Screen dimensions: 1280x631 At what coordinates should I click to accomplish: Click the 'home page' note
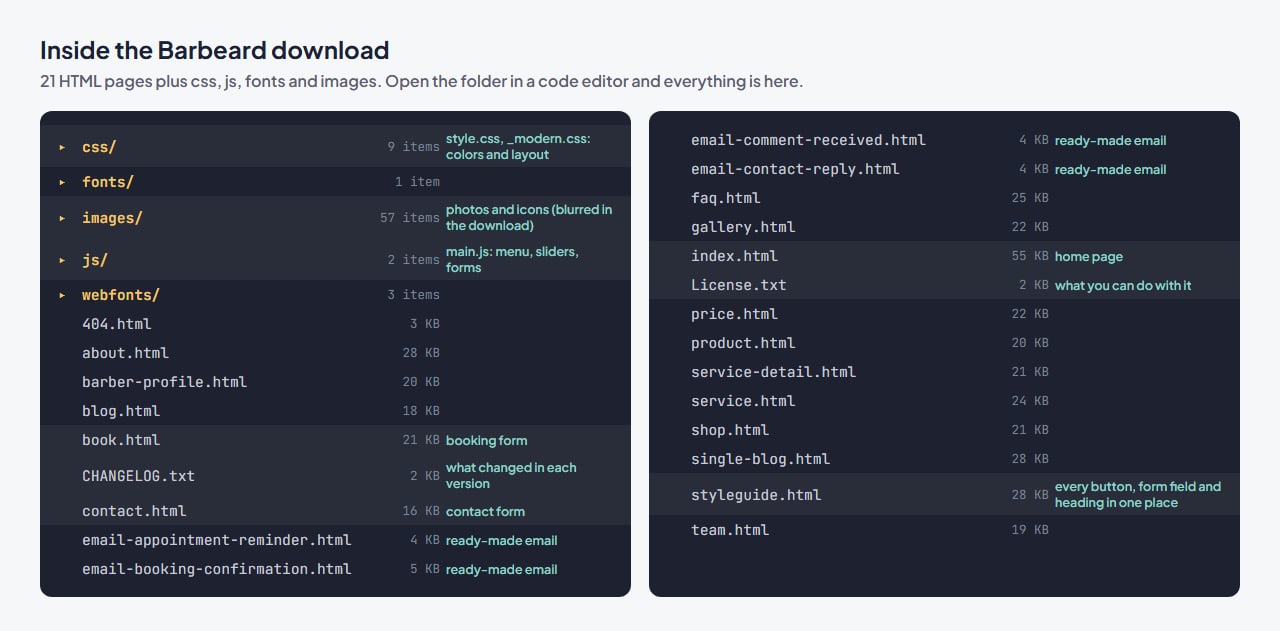1089,257
